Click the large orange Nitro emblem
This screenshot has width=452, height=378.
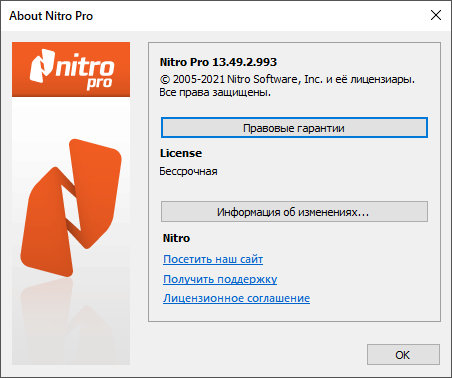71,207
